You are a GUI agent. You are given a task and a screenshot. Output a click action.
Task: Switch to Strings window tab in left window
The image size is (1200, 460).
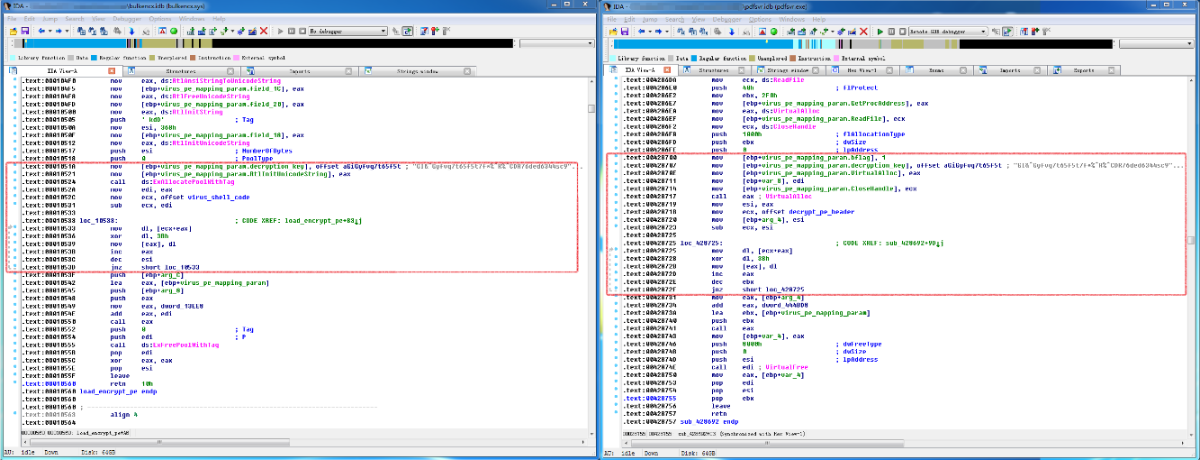[x=416, y=72]
